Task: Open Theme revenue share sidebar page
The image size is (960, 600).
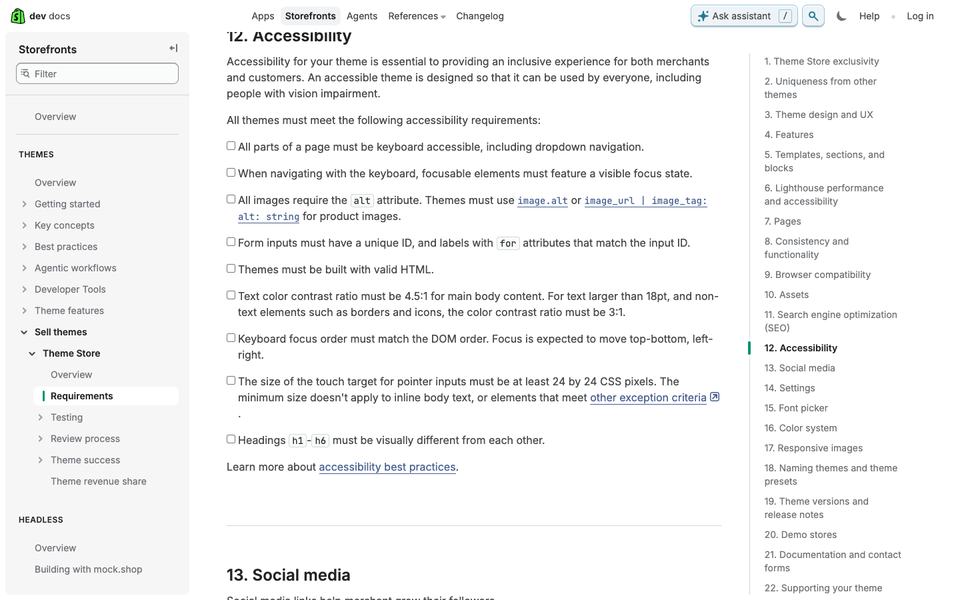Action: coord(99,481)
